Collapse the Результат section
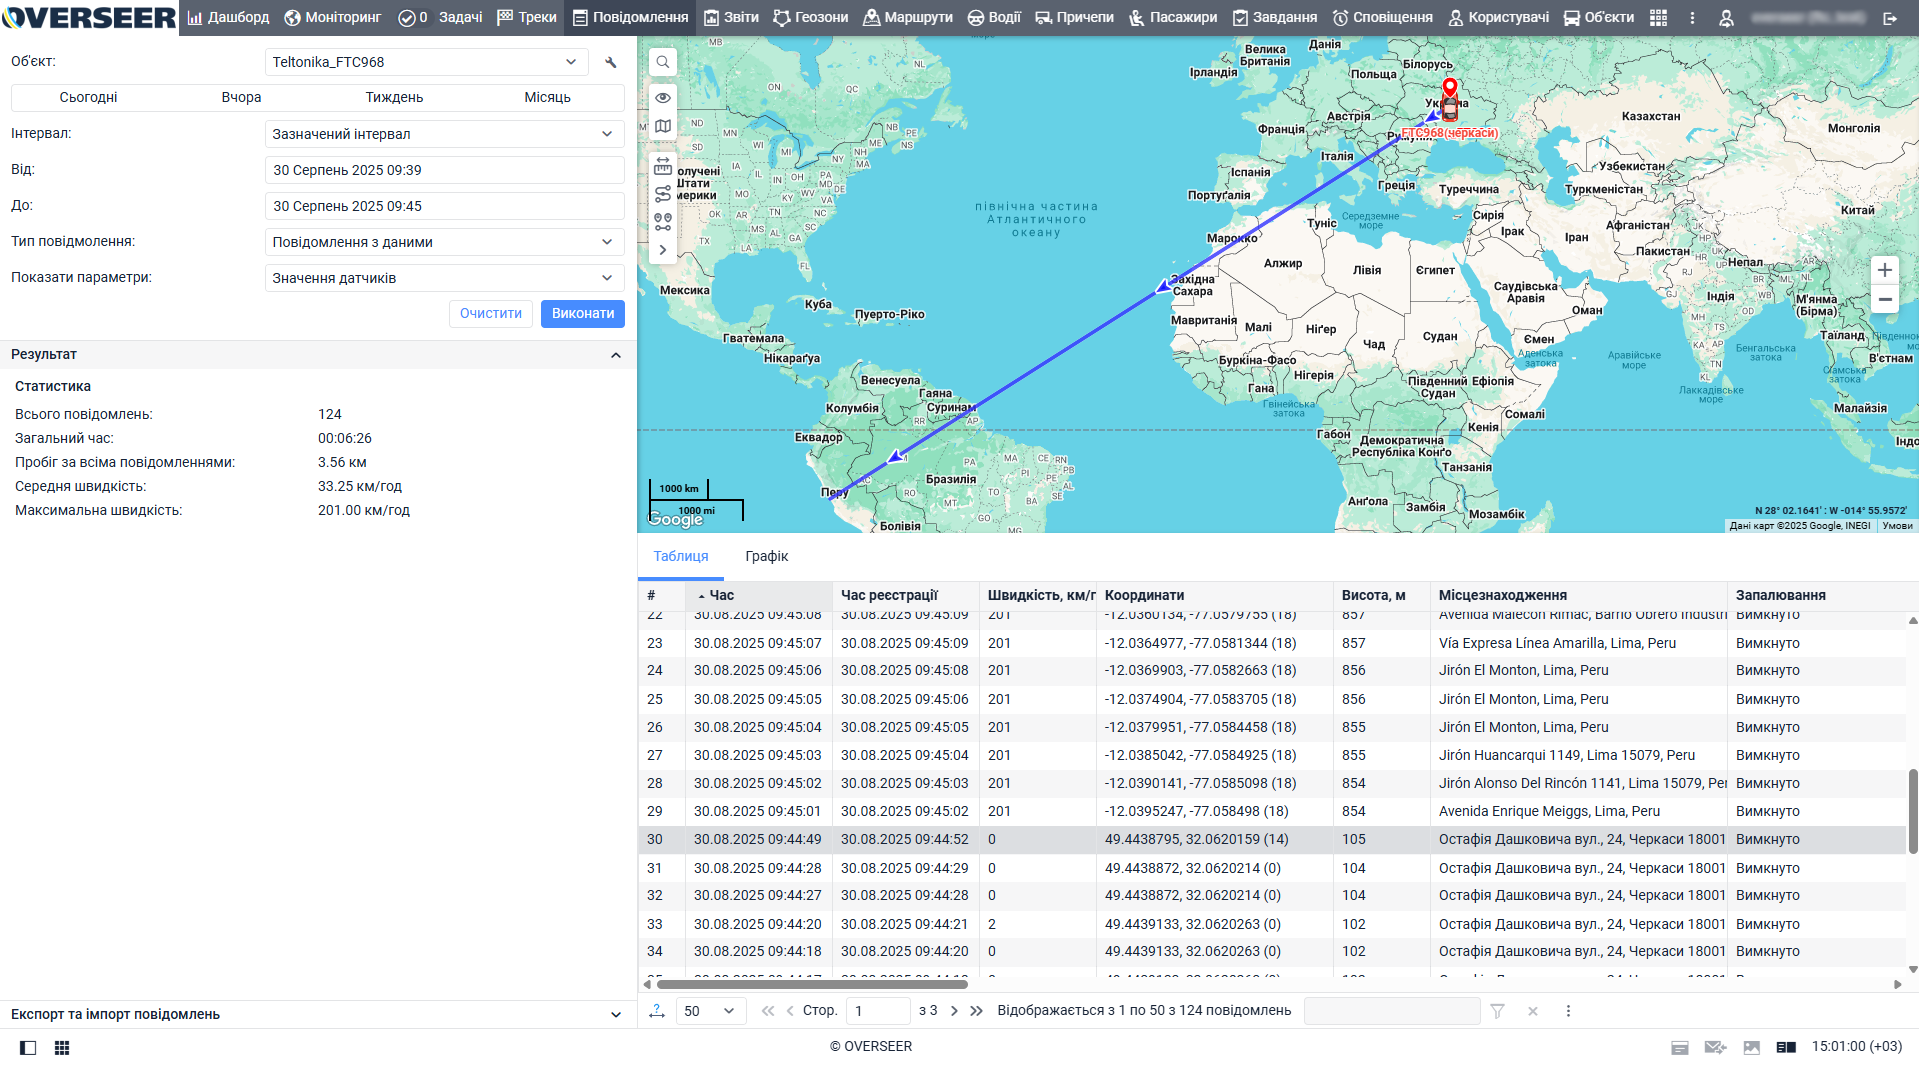Viewport: 1919px width, 1065px height. click(615, 355)
